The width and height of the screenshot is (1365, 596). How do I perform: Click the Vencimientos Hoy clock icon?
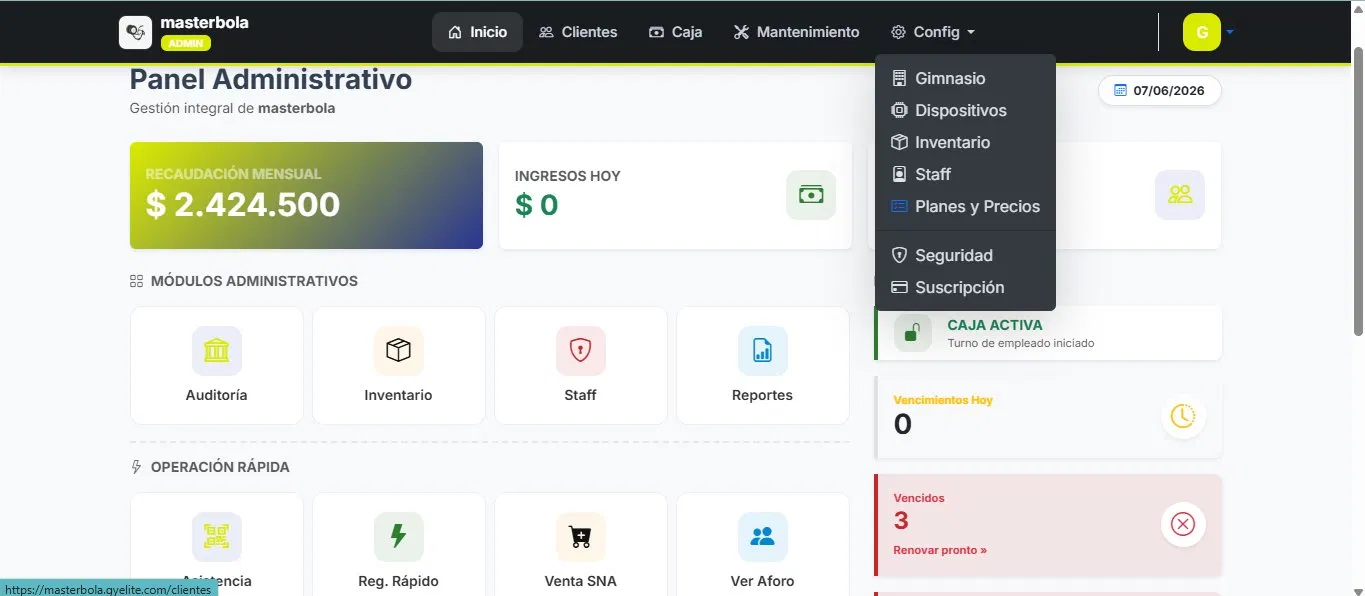[1183, 417]
